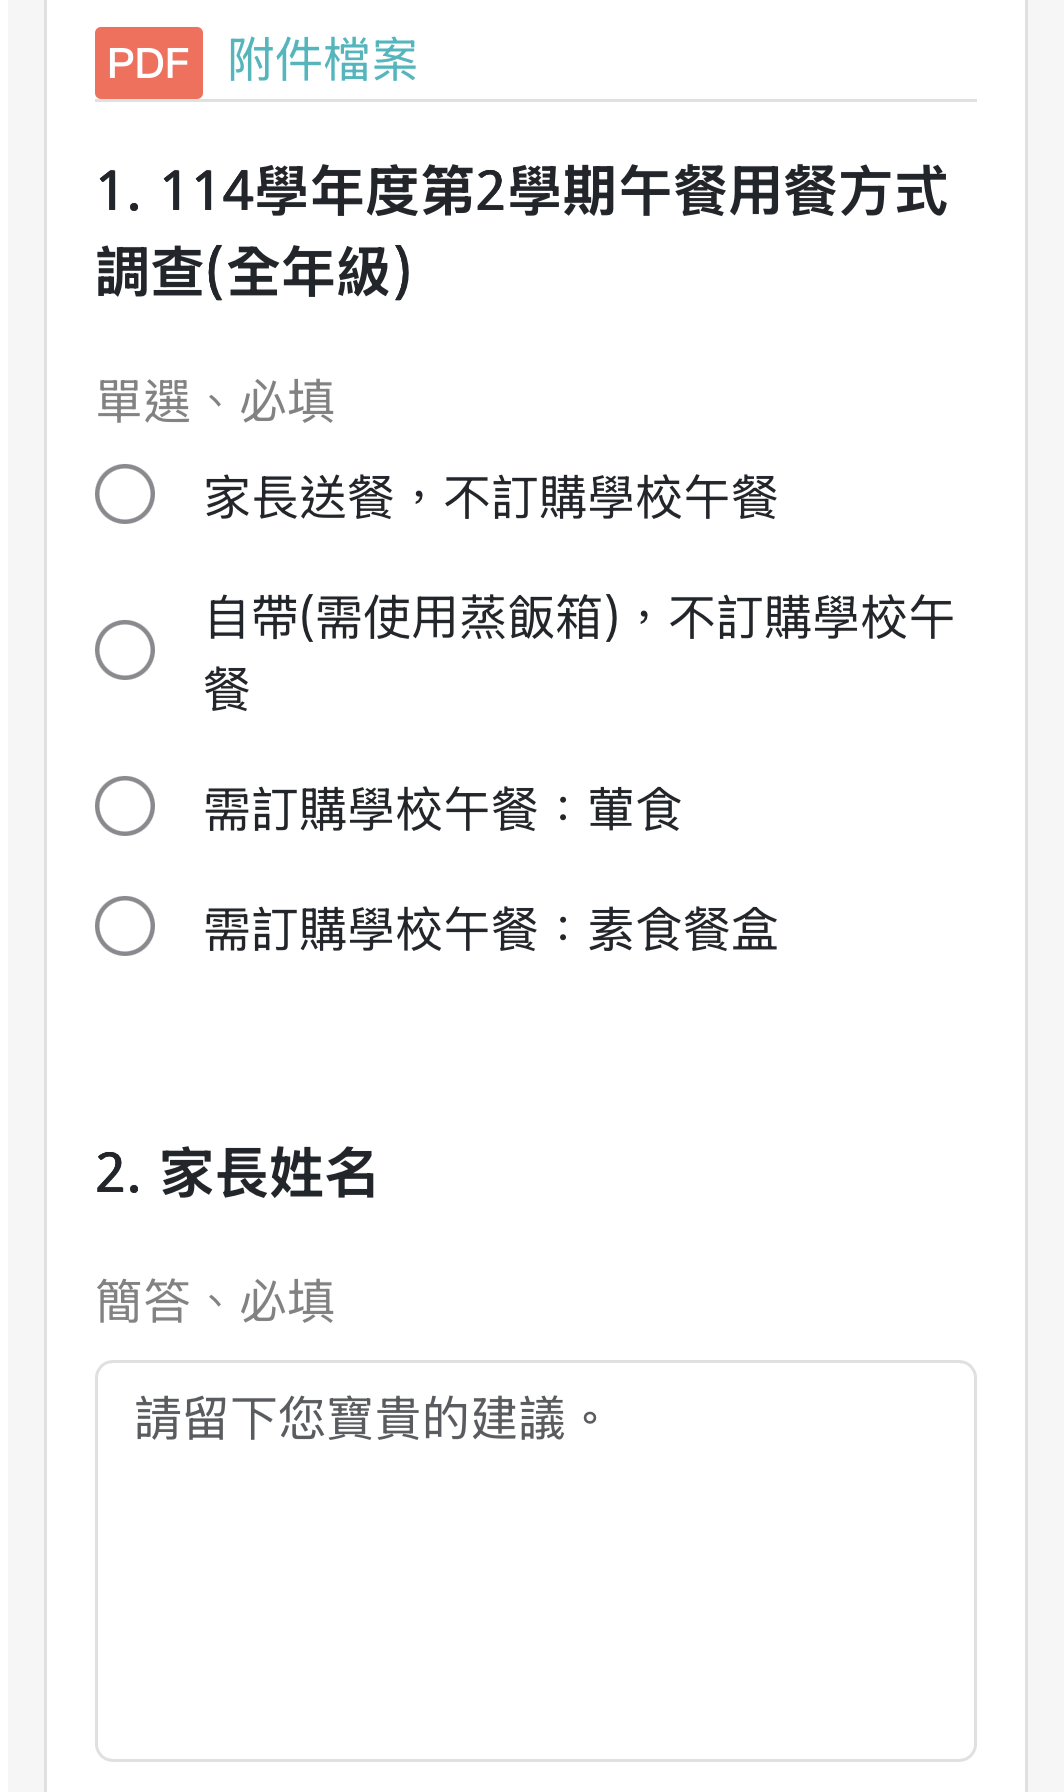Click the 需訂購學校午餐:葷食 label text
1064x1792 pixels.
442,809
